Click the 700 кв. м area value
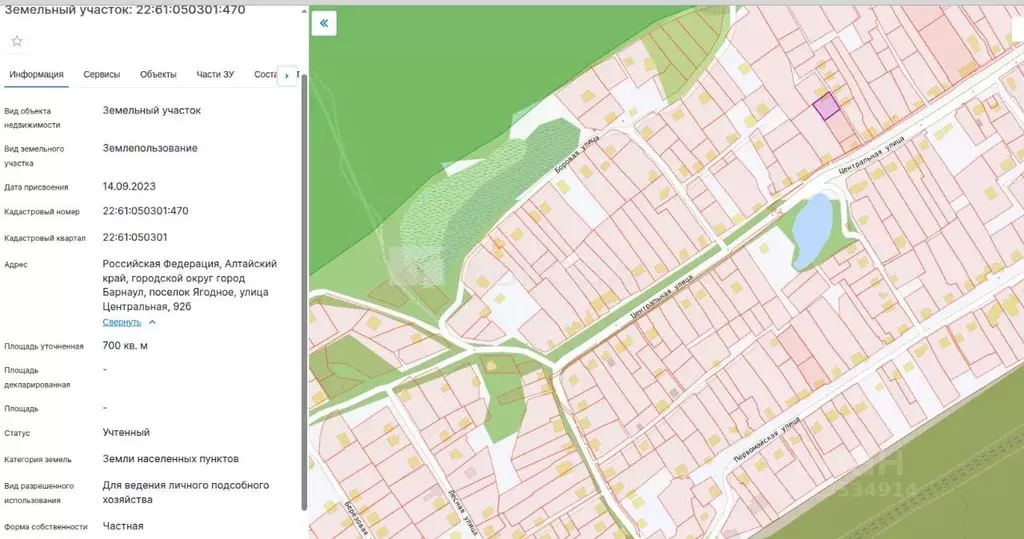 tap(125, 346)
